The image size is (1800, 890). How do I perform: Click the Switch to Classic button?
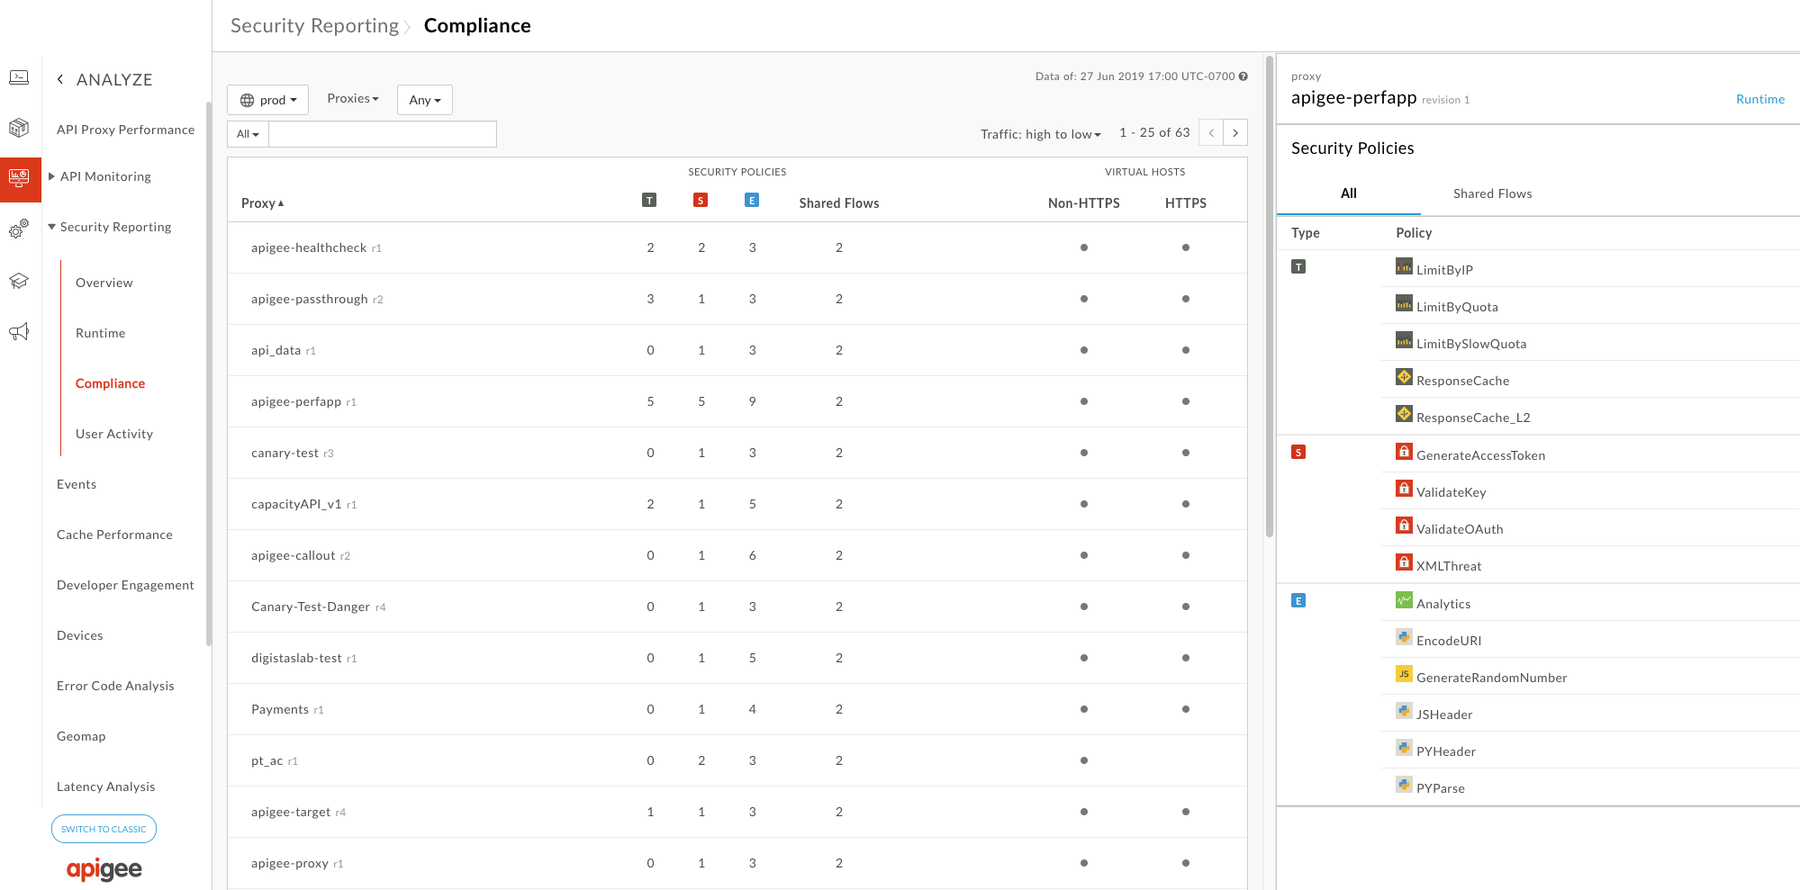(x=104, y=829)
